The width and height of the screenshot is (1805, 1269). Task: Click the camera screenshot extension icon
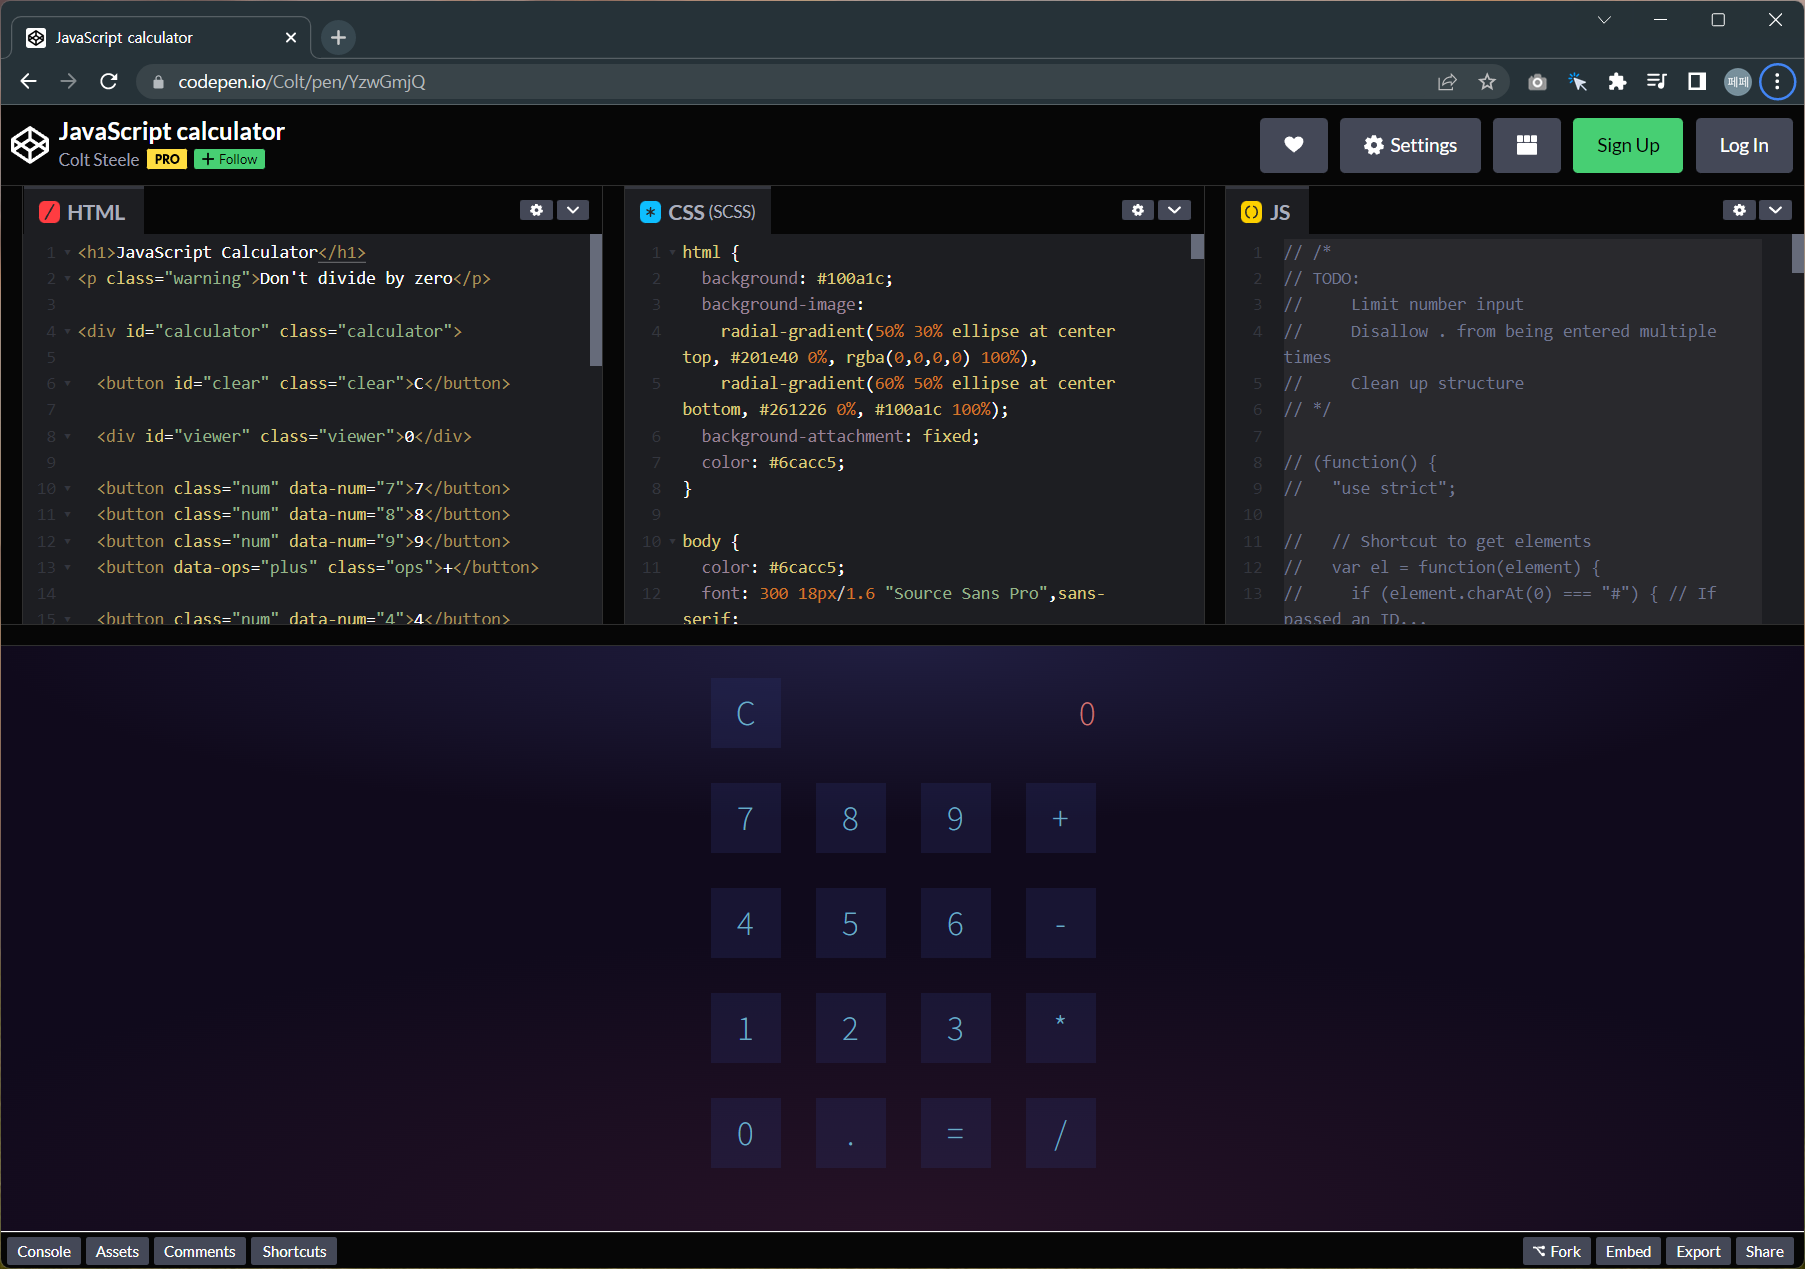(1537, 82)
